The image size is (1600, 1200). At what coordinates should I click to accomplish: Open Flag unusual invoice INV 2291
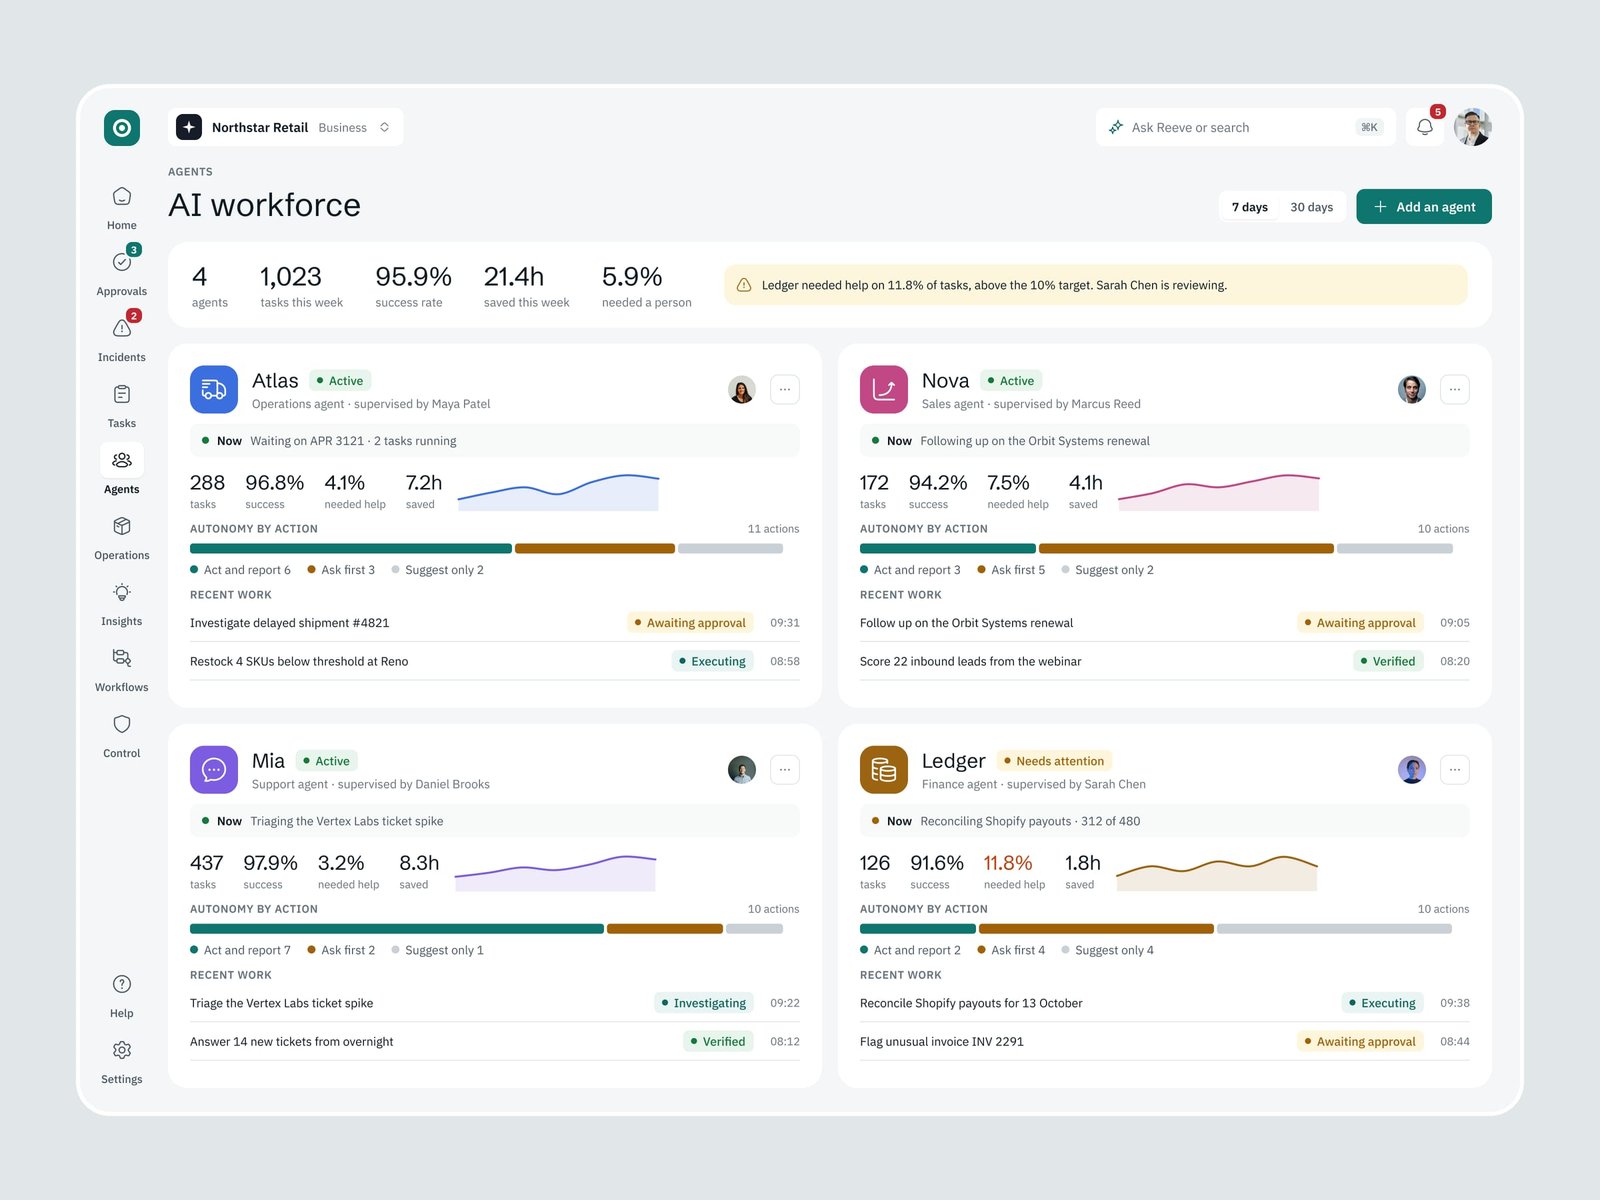[x=1165, y=1042]
